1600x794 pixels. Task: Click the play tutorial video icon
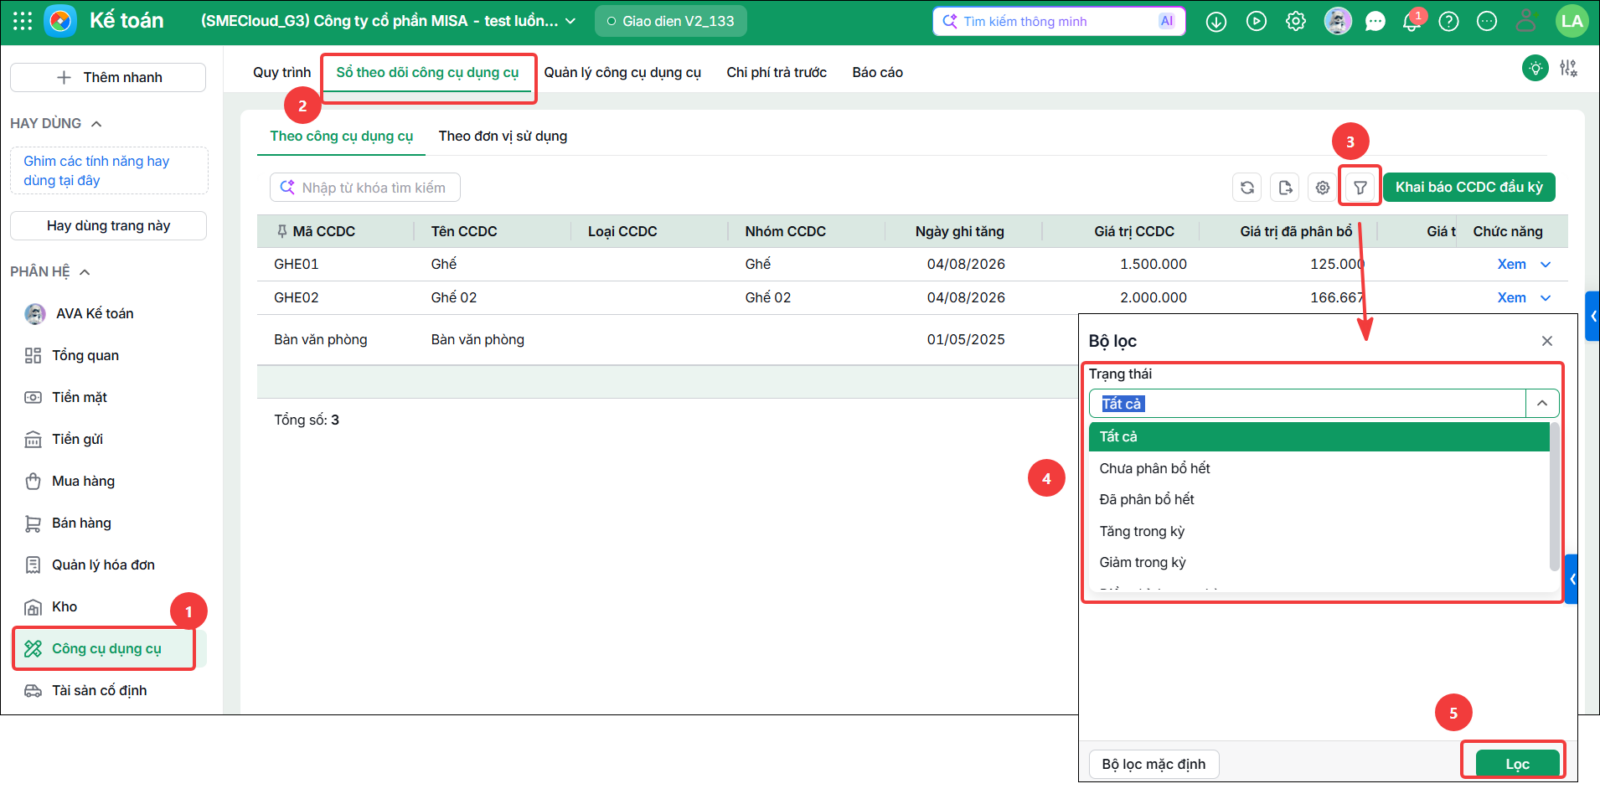tap(1256, 21)
